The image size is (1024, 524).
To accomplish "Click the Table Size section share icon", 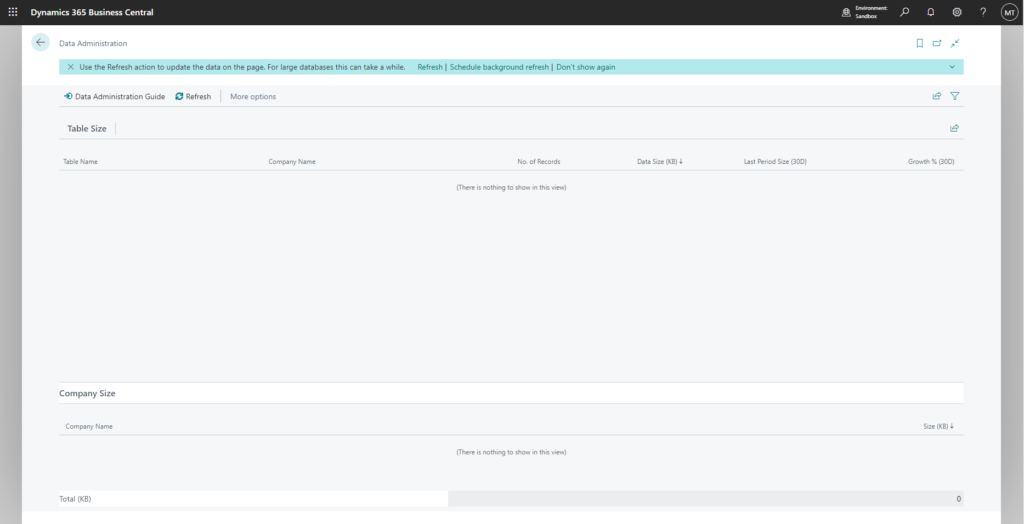I will 954,128.
